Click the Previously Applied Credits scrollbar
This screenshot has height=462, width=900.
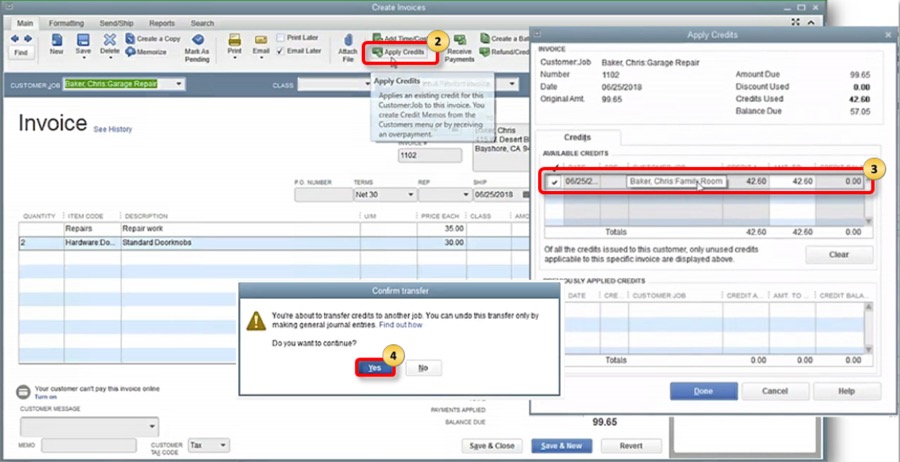click(867, 328)
